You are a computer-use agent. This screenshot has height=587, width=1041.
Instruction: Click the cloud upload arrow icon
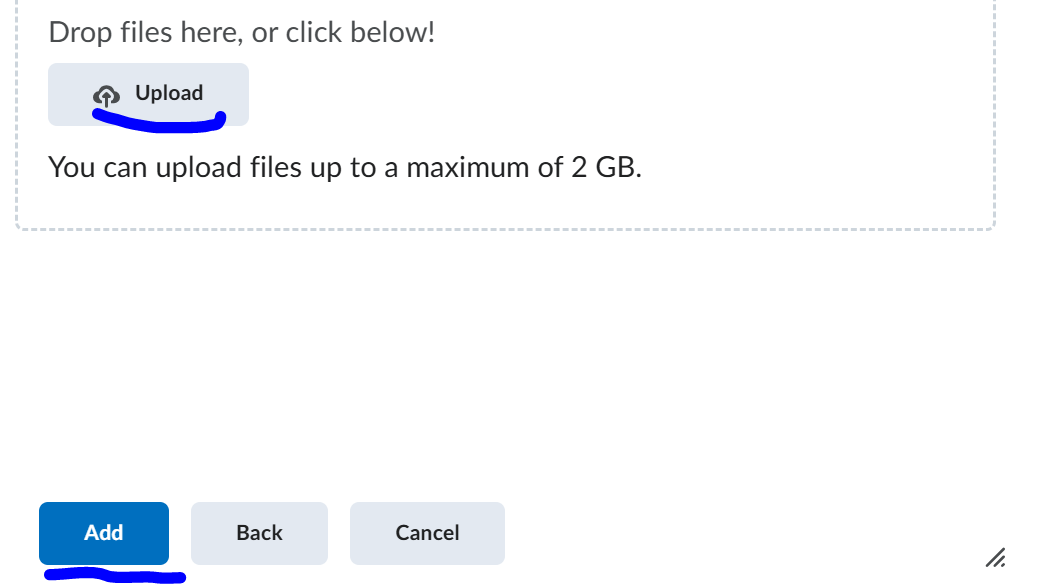coord(106,96)
